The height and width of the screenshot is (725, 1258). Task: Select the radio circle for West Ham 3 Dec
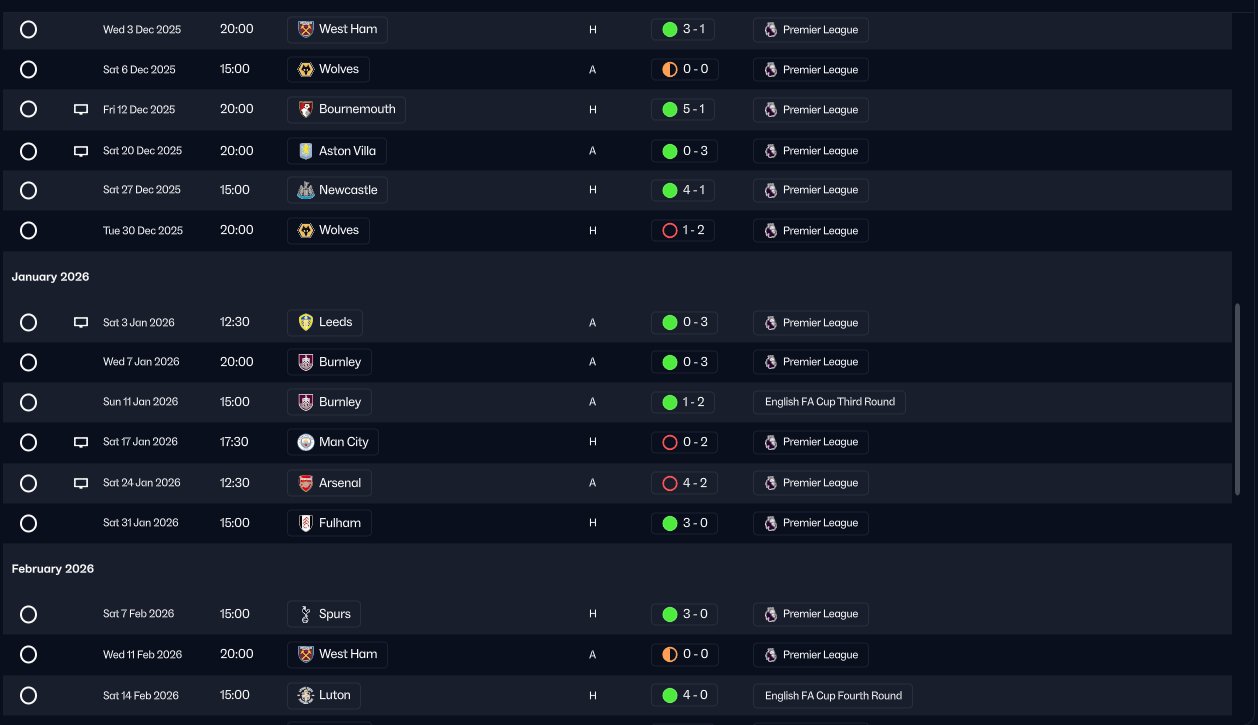[29, 29]
